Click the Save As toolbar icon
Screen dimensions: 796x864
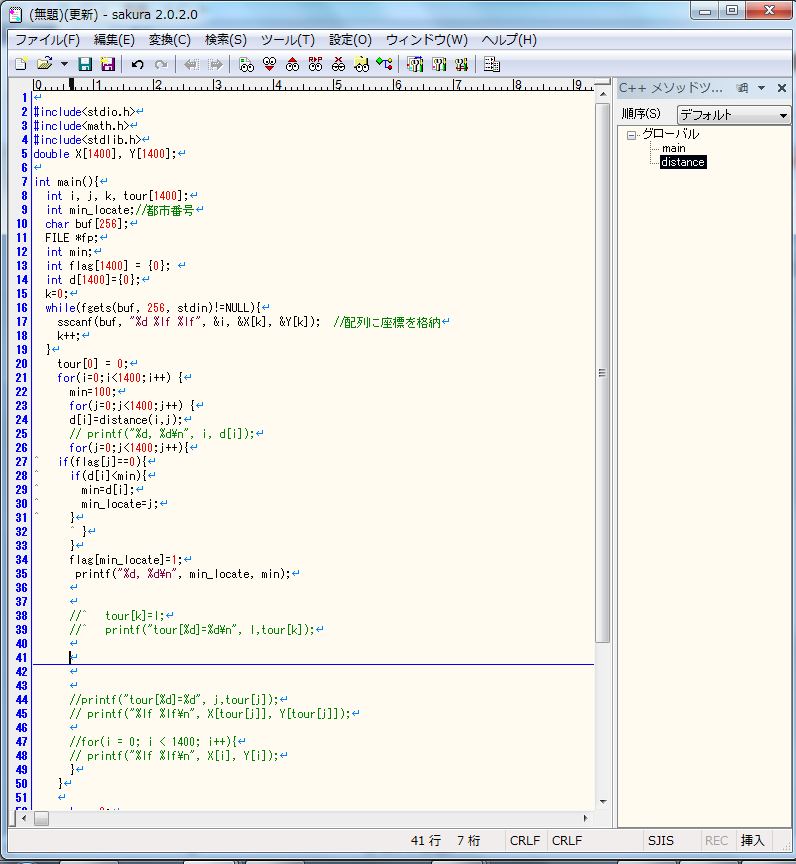point(107,64)
